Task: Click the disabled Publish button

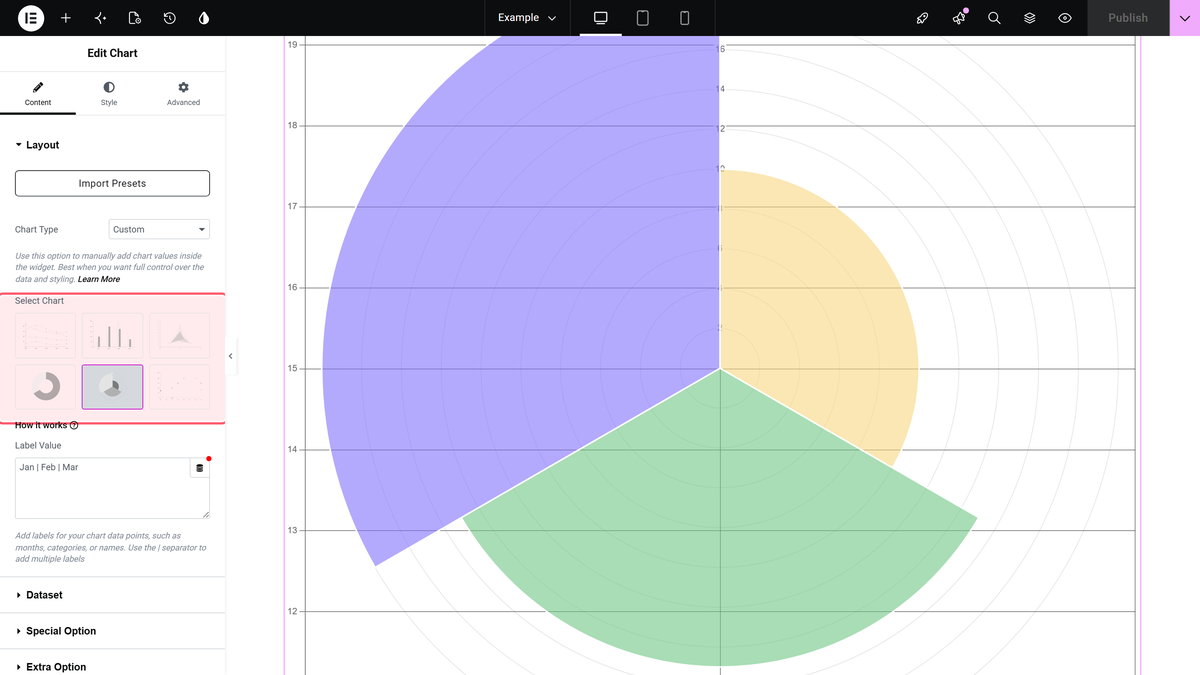Action: [1128, 18]
